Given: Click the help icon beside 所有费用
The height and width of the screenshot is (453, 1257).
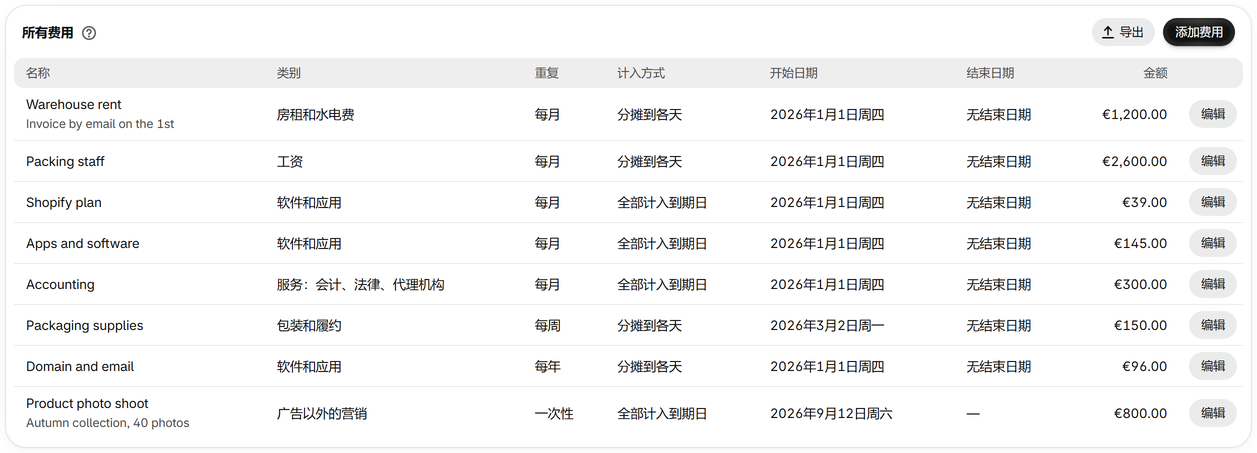Looking at the screenshot, I should (89, 33).
